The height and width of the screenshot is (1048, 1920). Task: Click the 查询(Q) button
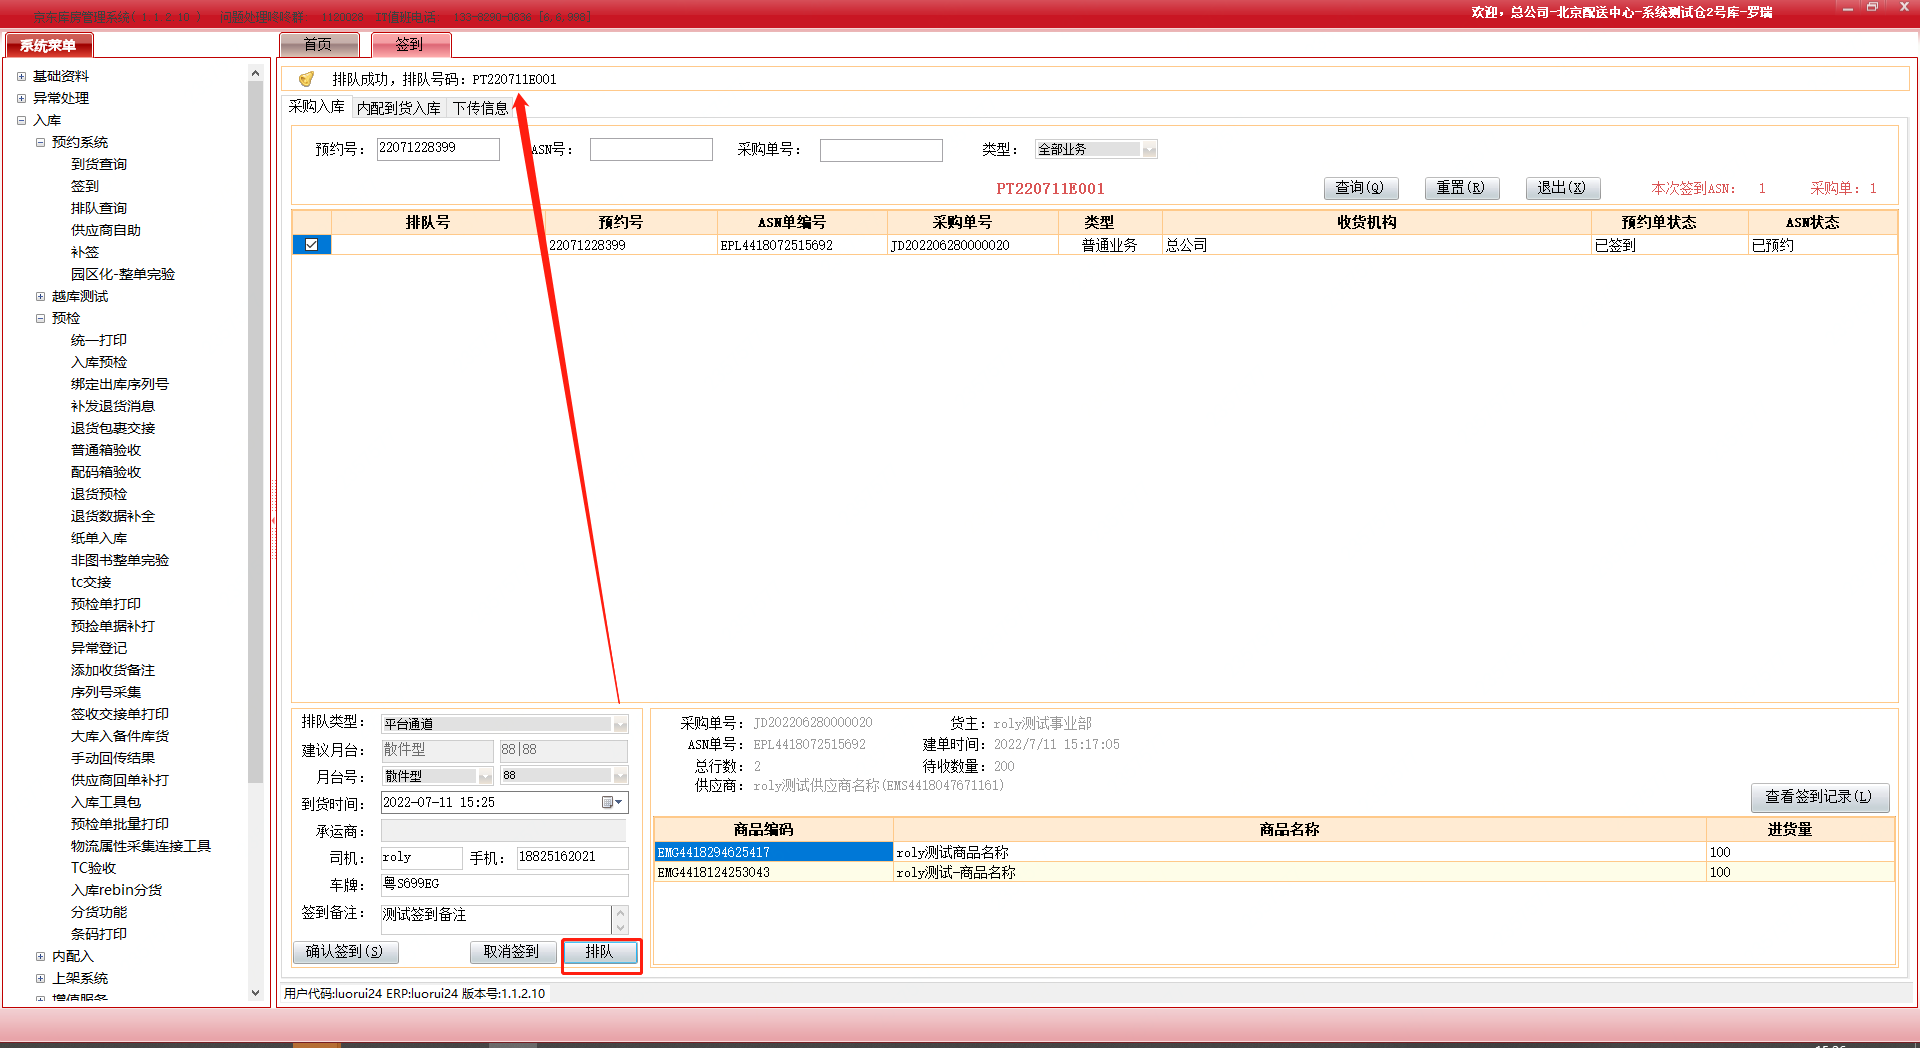pyautogui.click(x=1360, y=188)
